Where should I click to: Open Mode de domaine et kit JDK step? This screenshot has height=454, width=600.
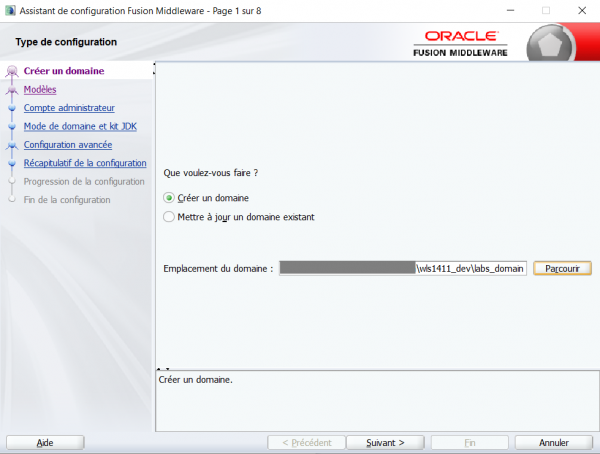[80, 126]
